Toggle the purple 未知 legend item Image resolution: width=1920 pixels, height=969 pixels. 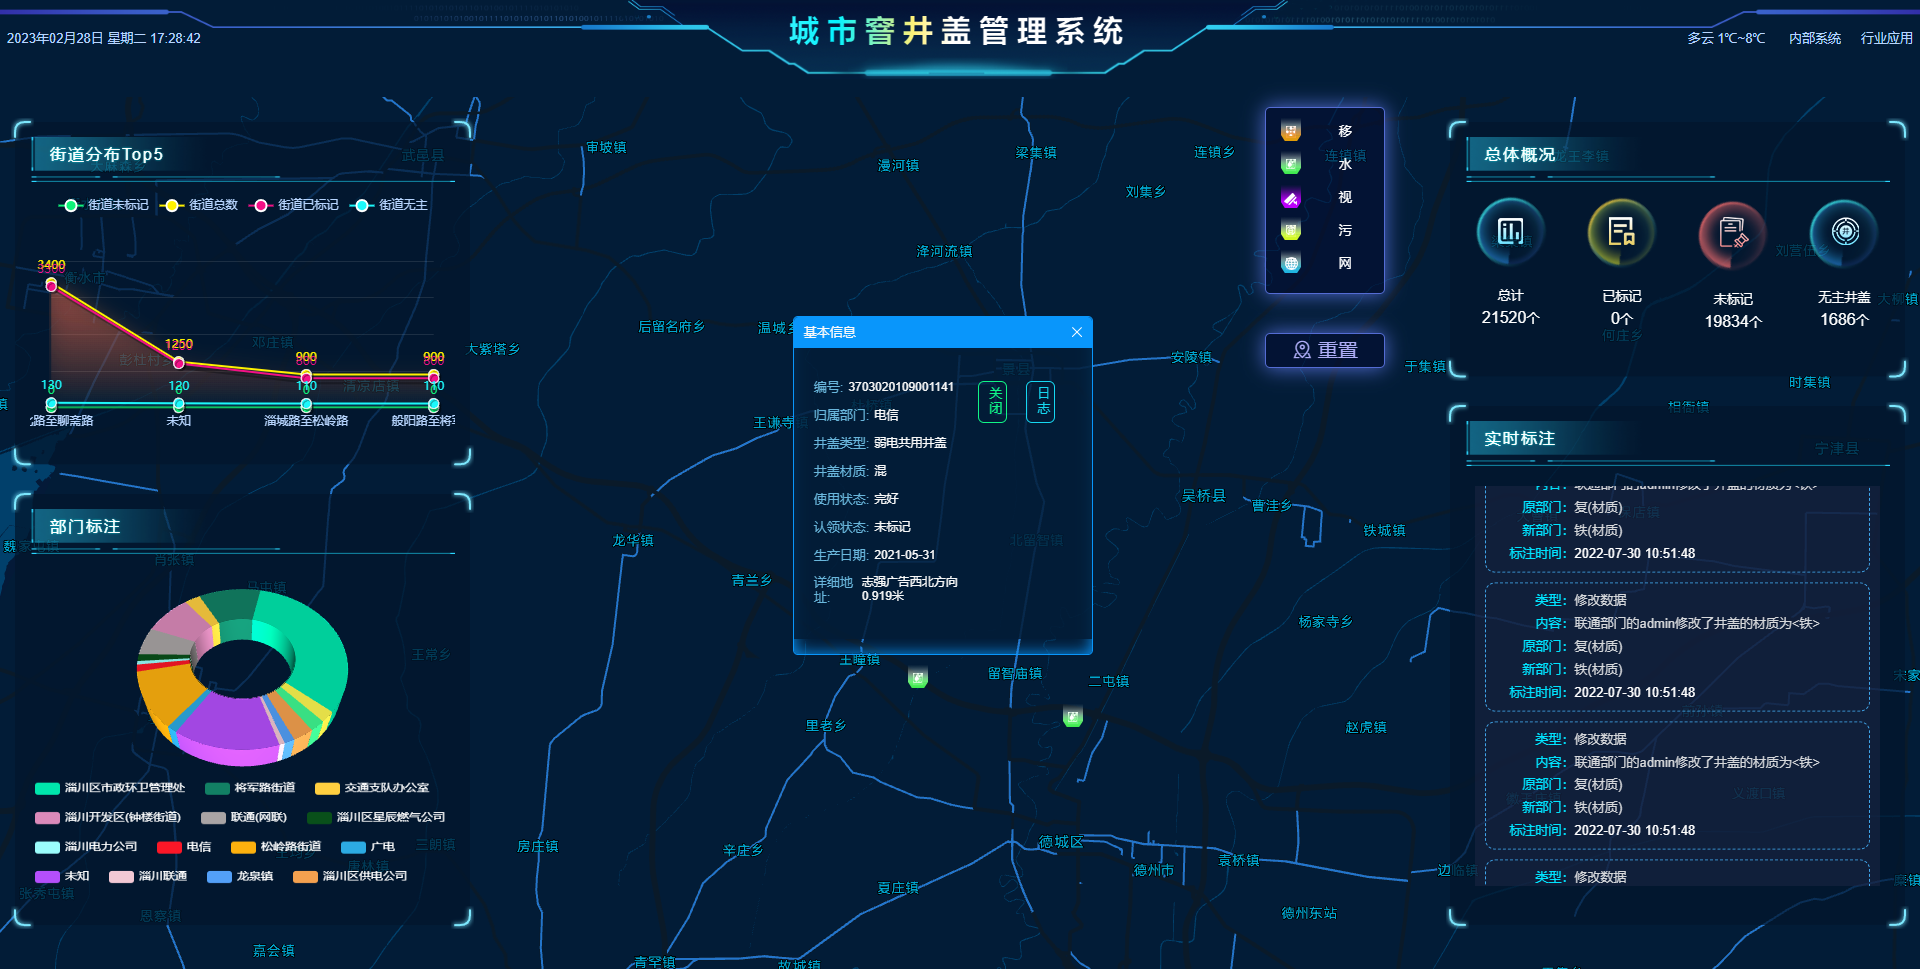pyautogui.click(x=62, y=876)
